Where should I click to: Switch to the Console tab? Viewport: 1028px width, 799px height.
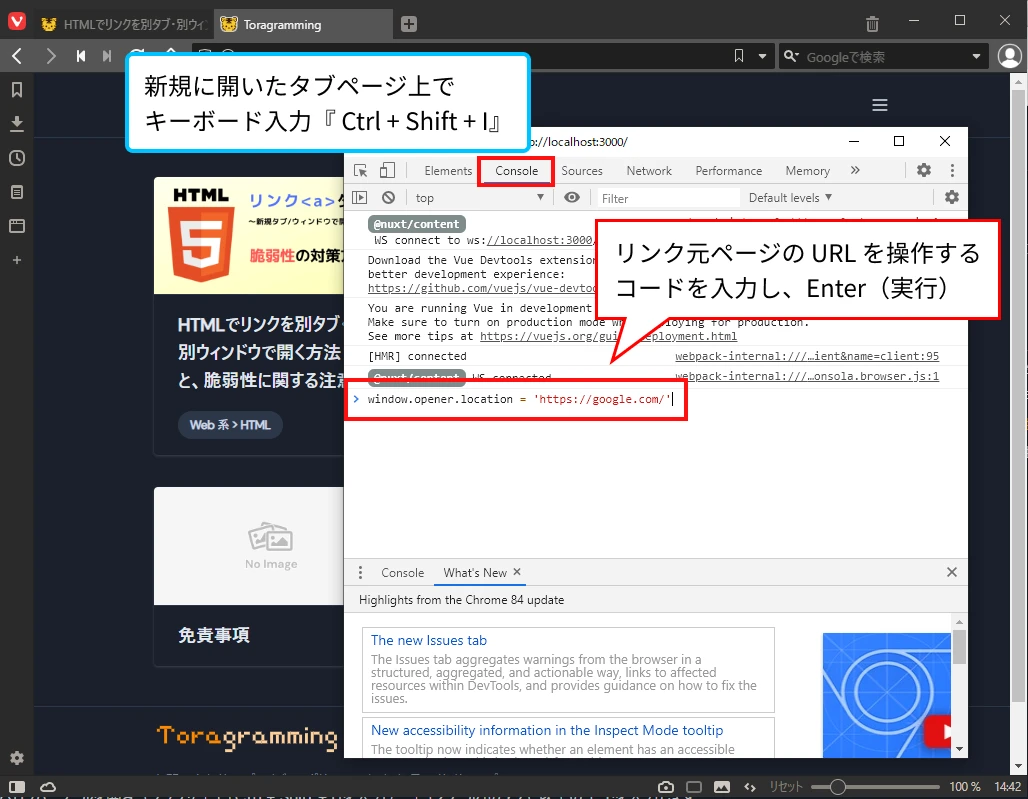[517, 171]
